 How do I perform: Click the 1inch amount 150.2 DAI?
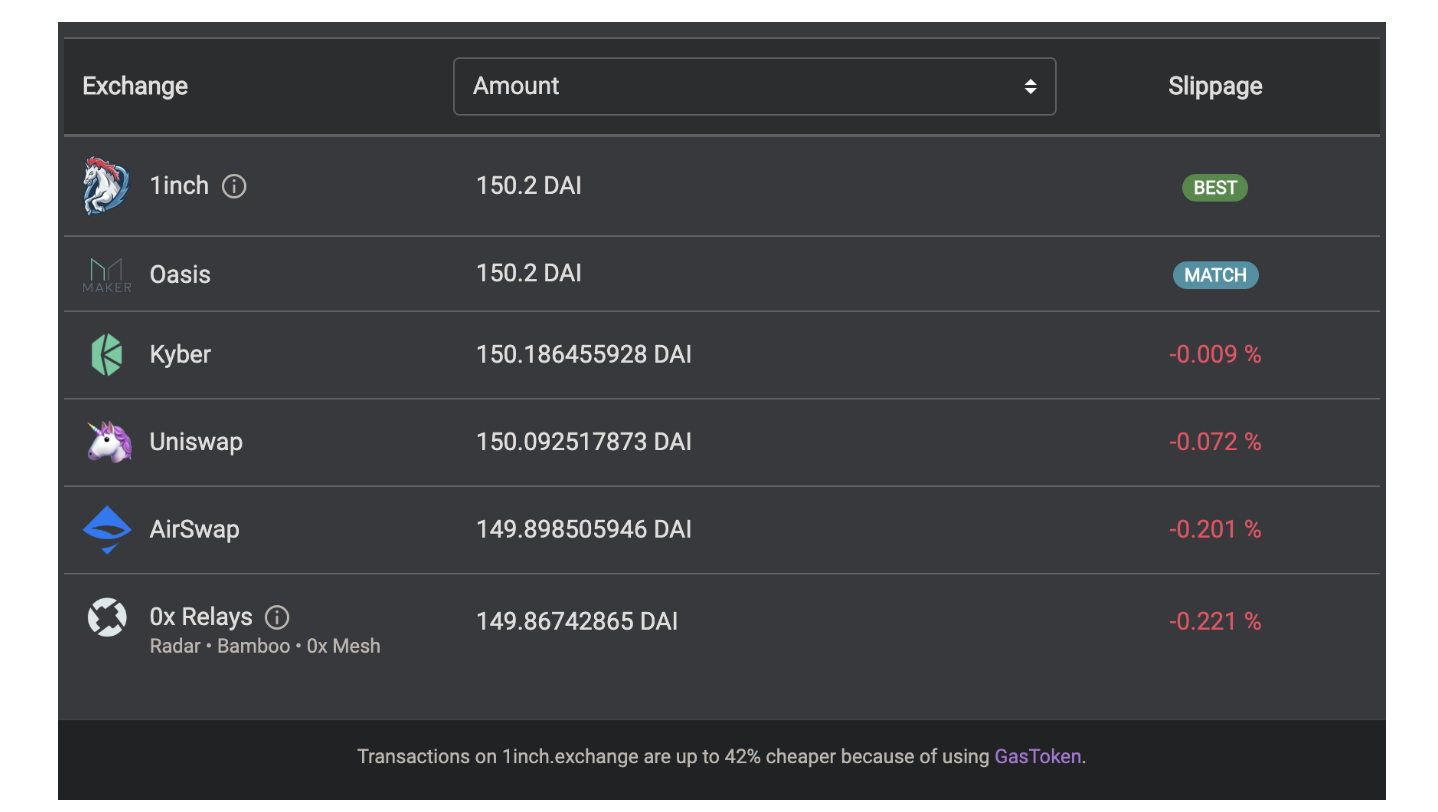(x=529, y=186)
